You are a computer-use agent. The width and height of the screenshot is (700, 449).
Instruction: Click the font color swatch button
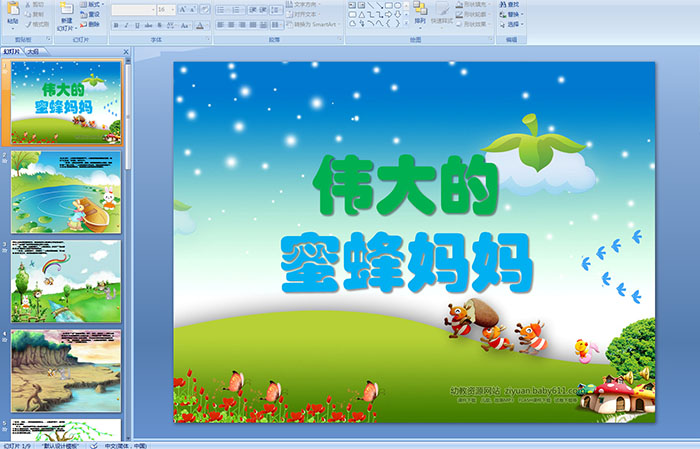200,25
